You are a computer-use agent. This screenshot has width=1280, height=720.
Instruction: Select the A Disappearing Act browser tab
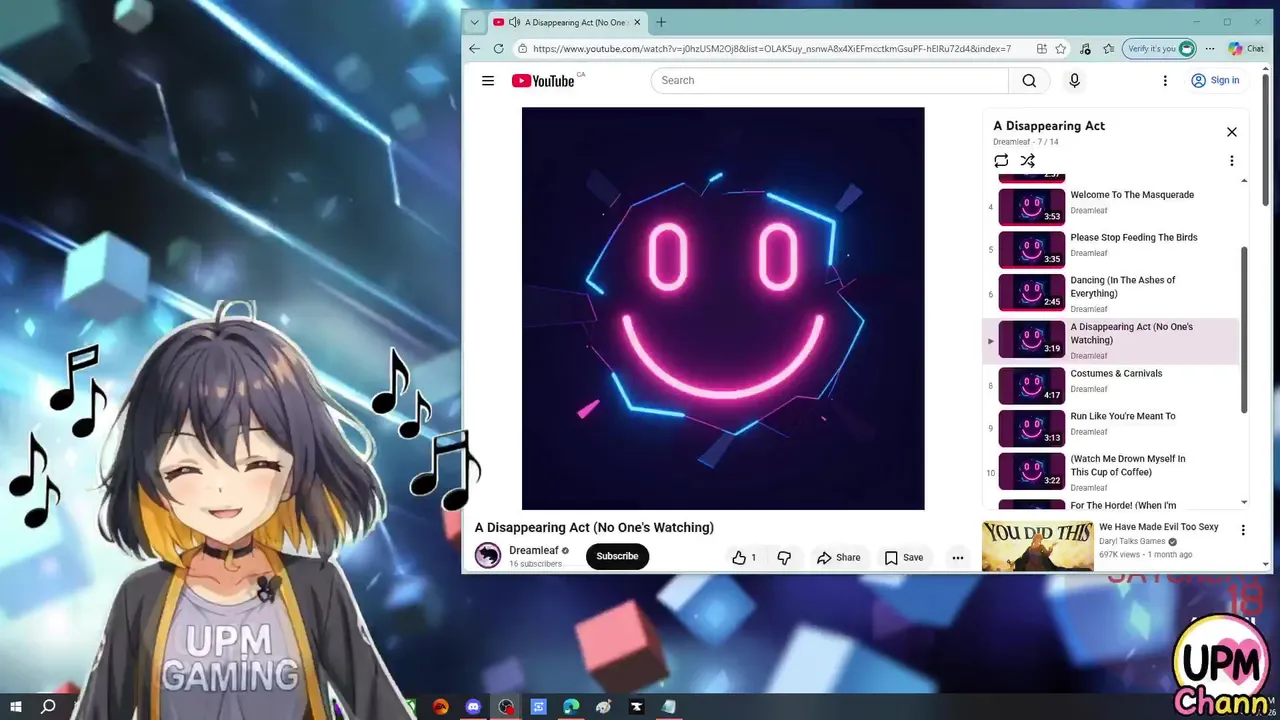pyautogui.click(x=566, y=22)
